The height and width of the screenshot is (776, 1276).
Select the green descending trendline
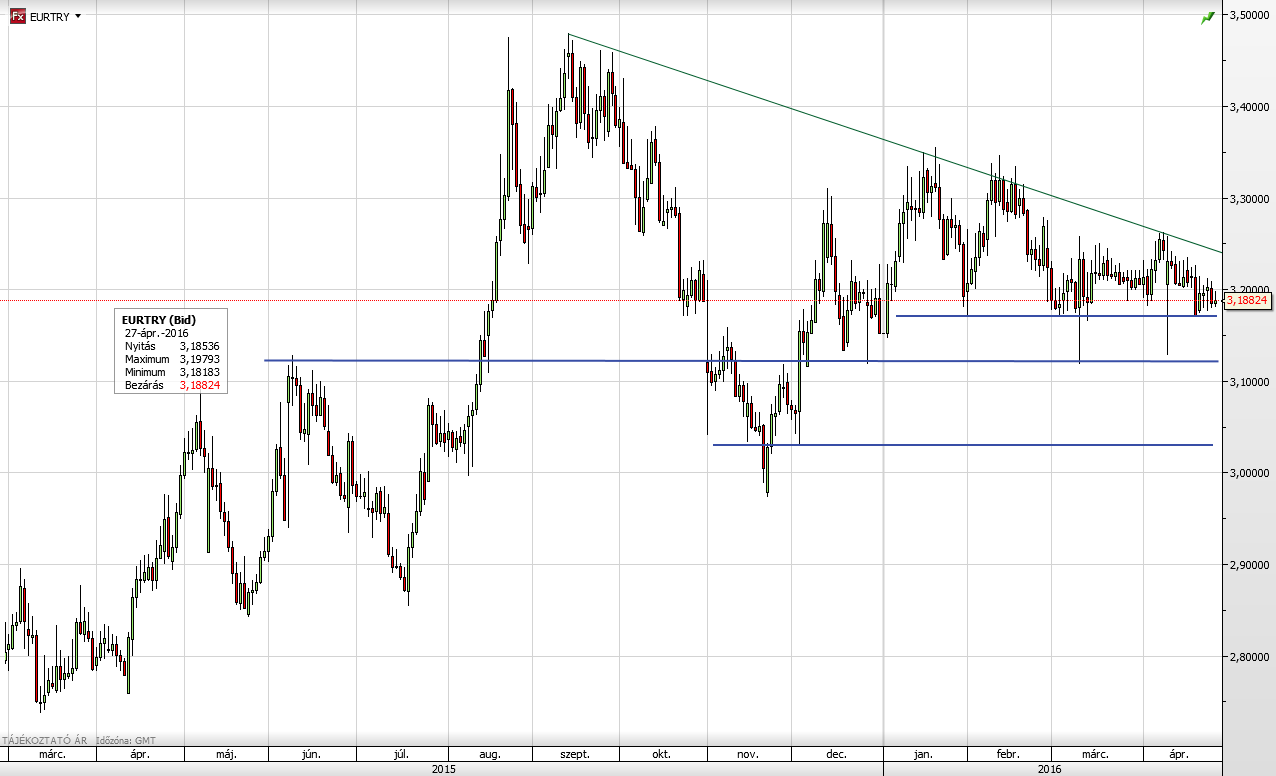pyautogui.click(x=895, y=143)
